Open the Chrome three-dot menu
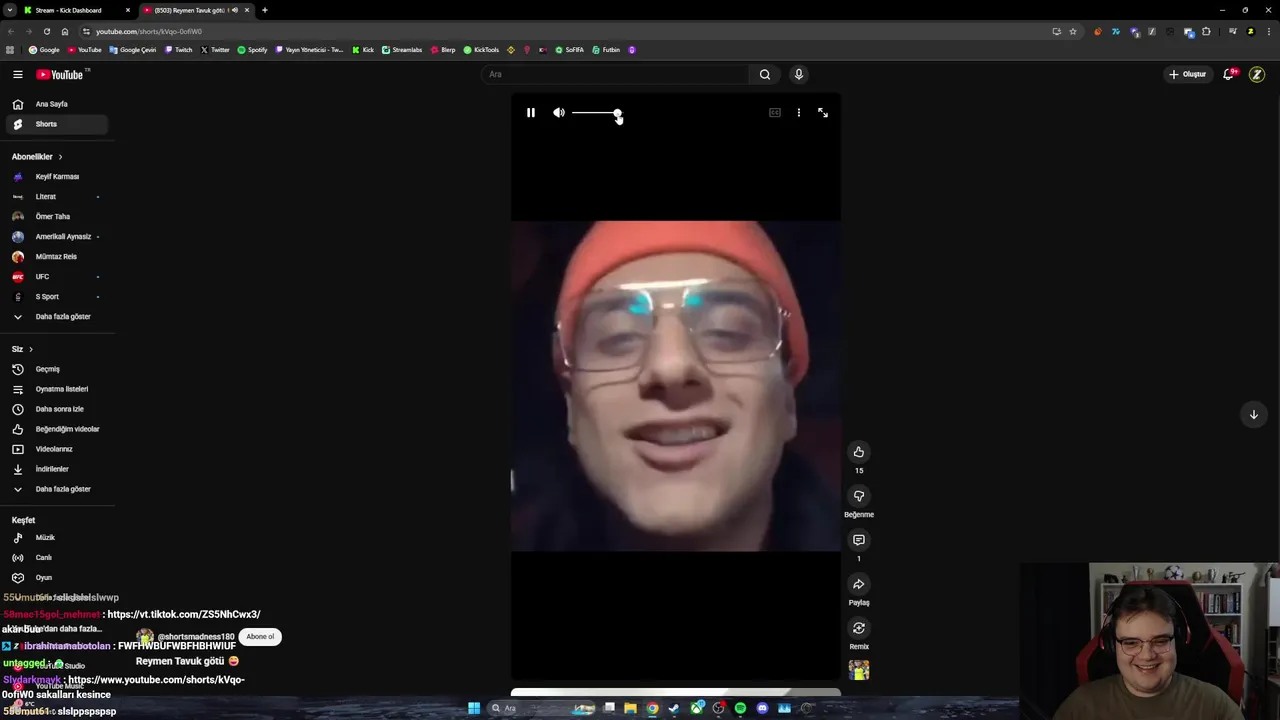 [x=1268, y=31]
